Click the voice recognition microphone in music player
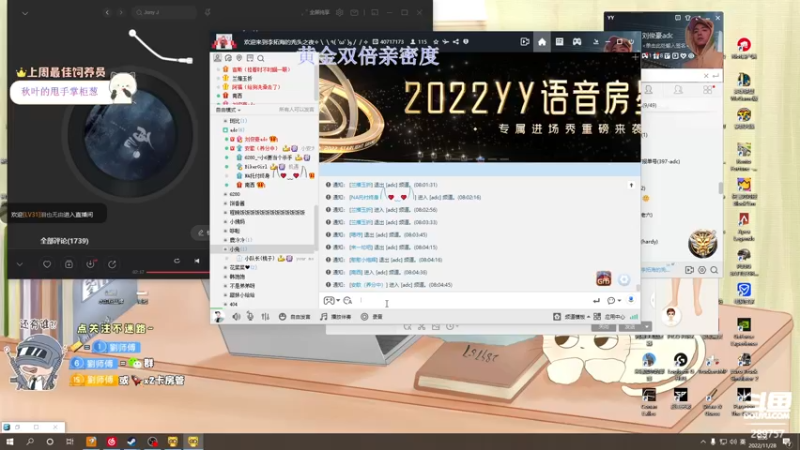 tap(208, 12)
